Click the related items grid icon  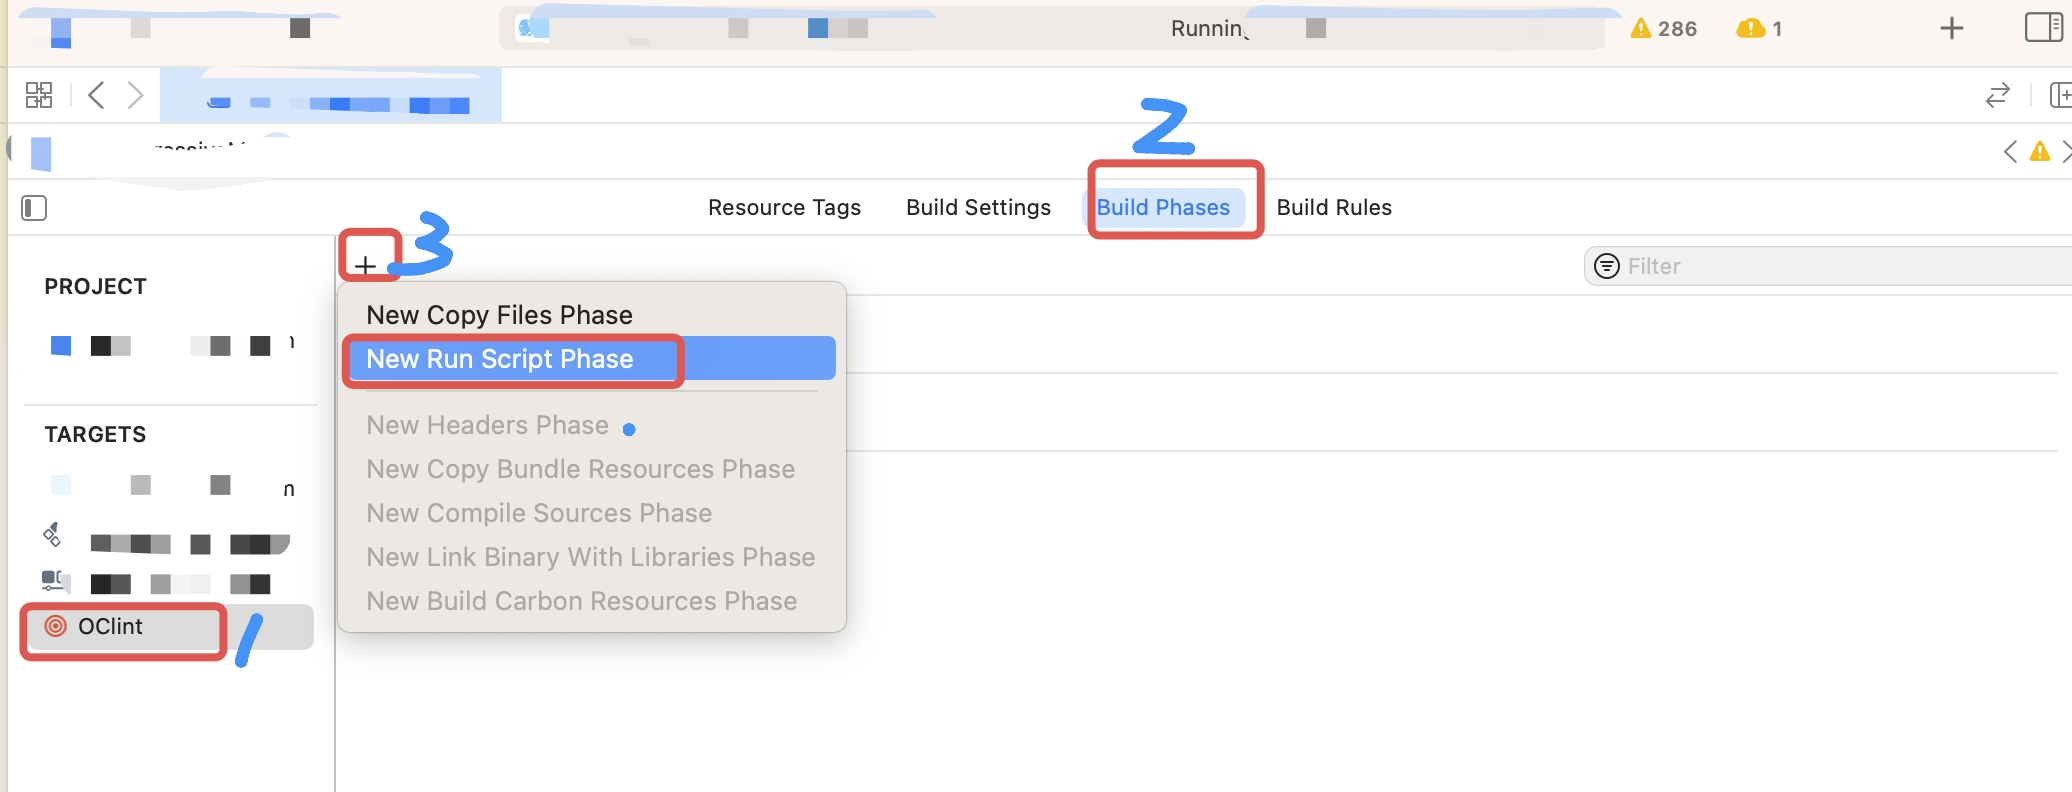[x=39, y=95]
